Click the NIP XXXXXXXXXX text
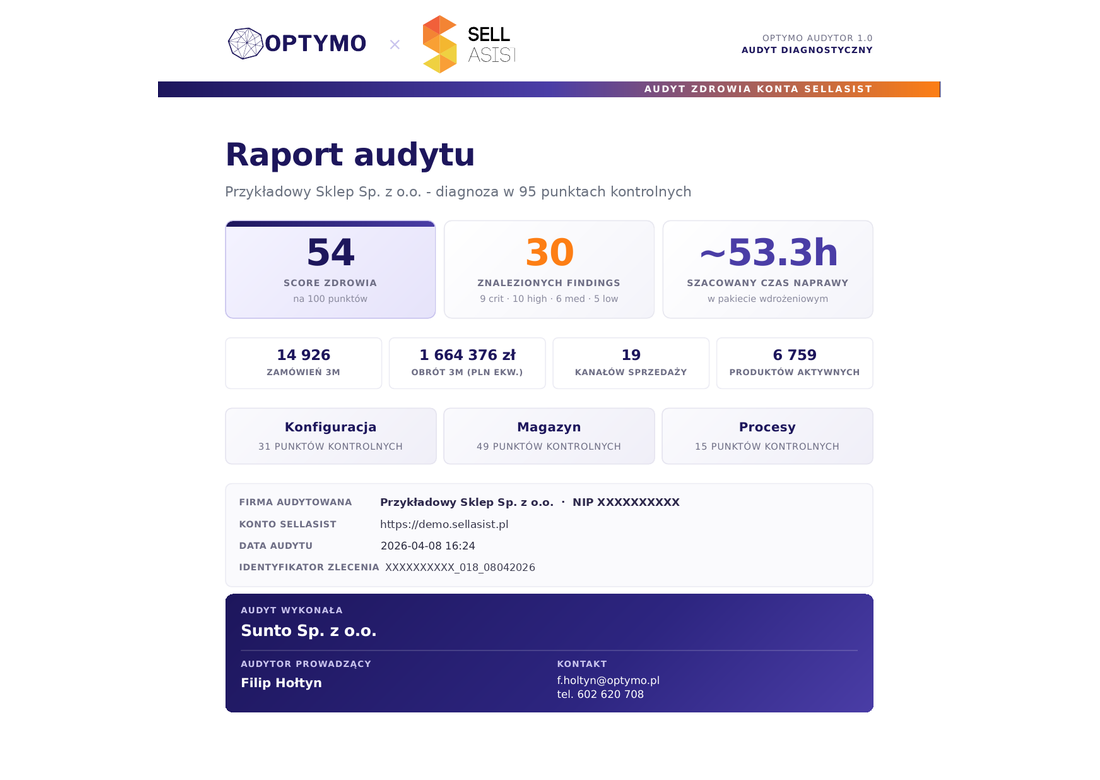Screen dimensions: 1100x780 (626, 502)
